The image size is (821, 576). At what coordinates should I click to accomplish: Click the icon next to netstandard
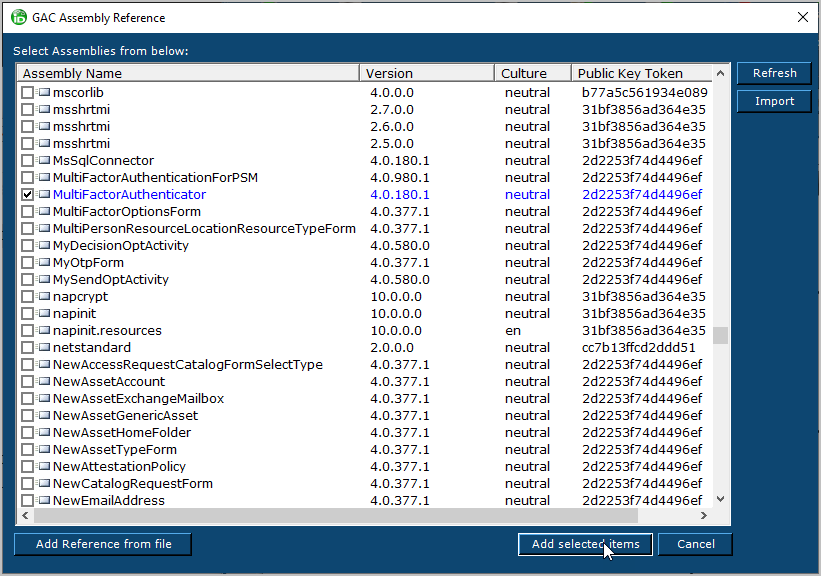(43, 348)
